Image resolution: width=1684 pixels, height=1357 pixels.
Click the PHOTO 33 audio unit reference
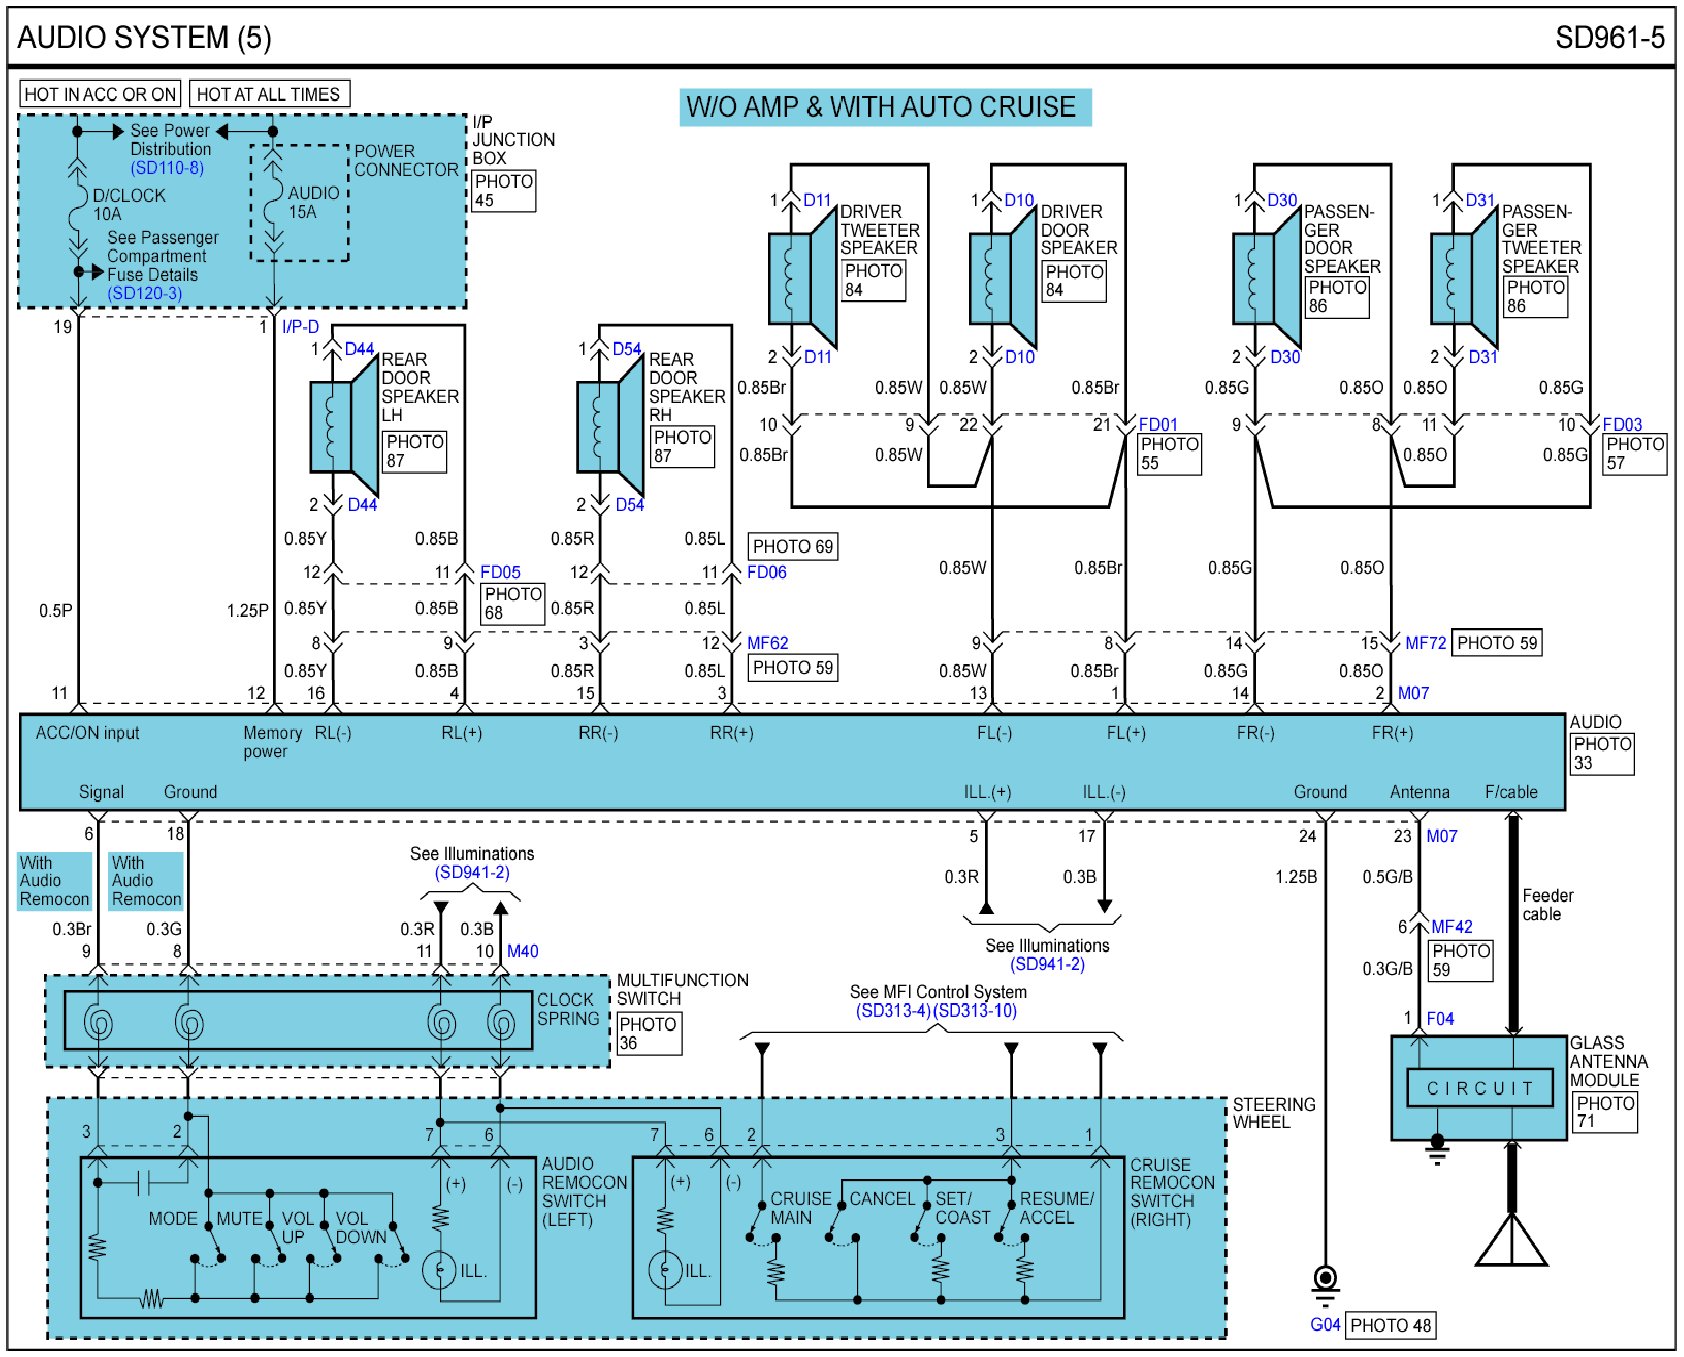(1601, 754)
